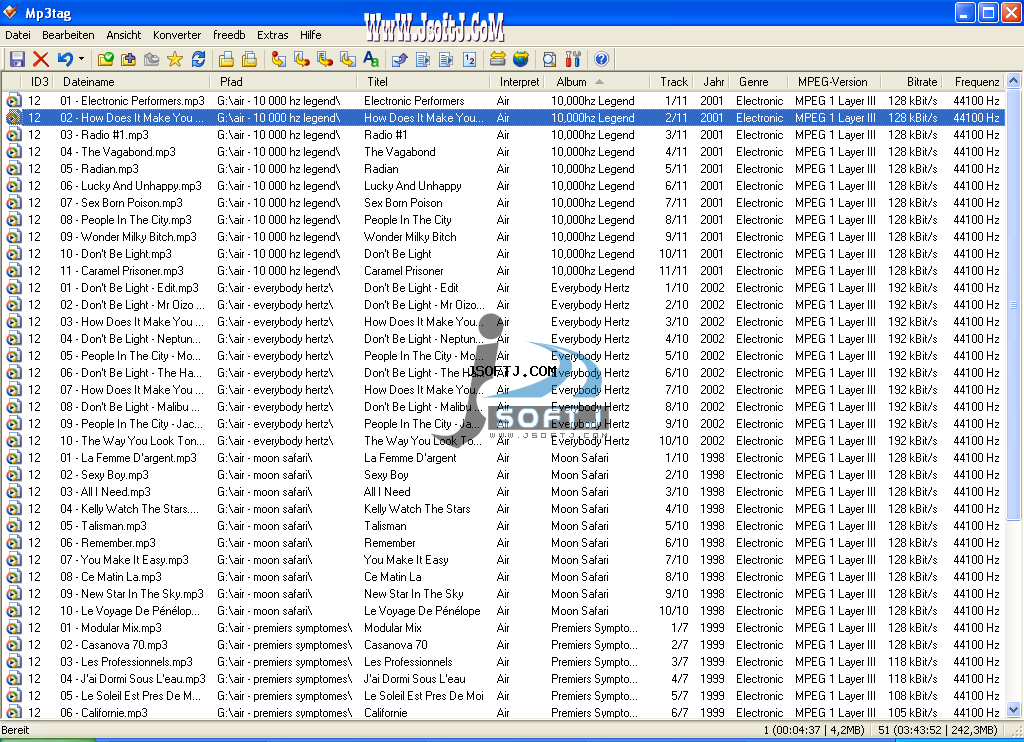The width and height of the screenshot is (1024, 742).
Task: Run Filename to Filename converter icon
Action: (325, 59)
